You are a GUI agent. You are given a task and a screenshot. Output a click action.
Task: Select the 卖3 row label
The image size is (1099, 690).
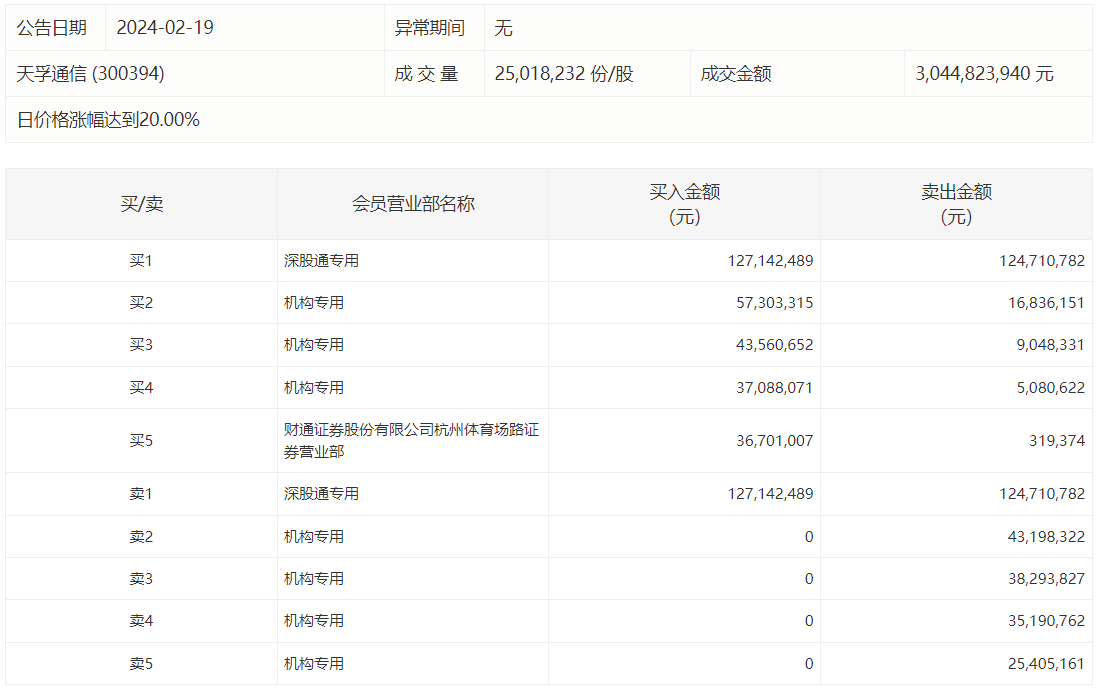pos(141,579)
